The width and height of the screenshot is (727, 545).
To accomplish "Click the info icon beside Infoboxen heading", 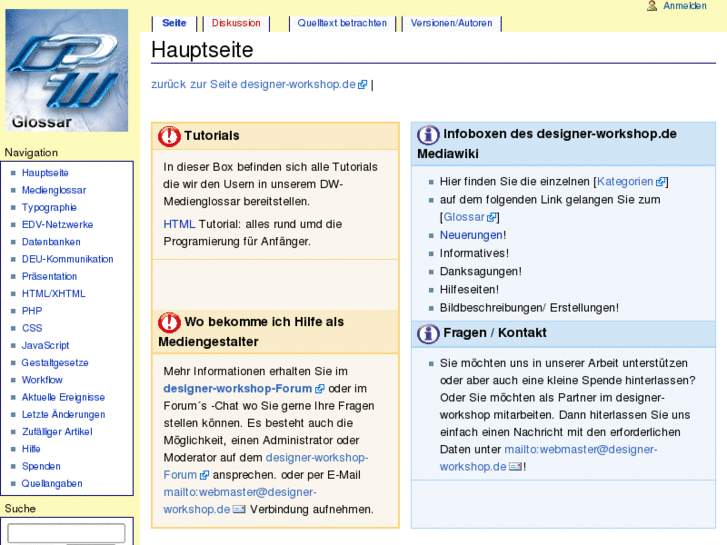I will click(428, 135).
